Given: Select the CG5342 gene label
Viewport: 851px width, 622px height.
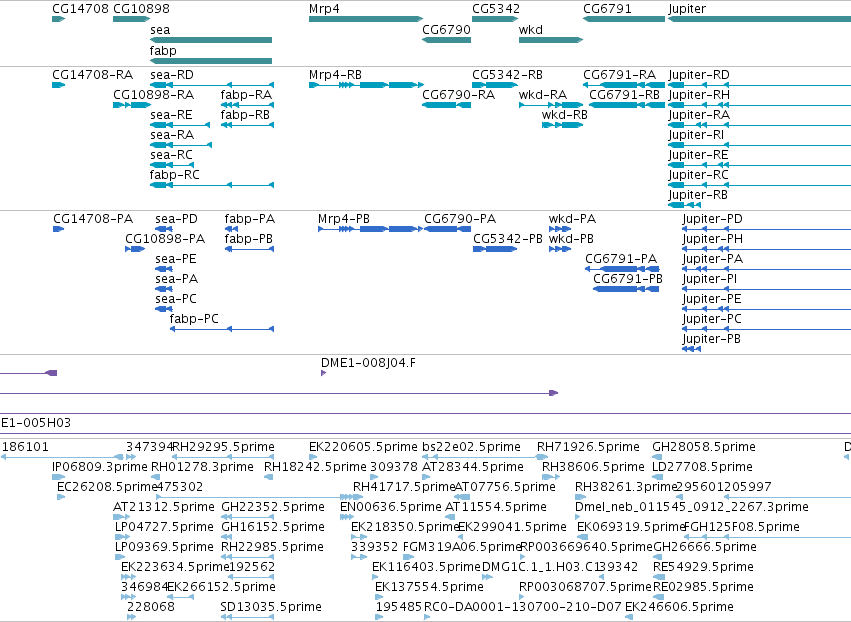Looking at the screenshot, I should click(x=496, y=9).
